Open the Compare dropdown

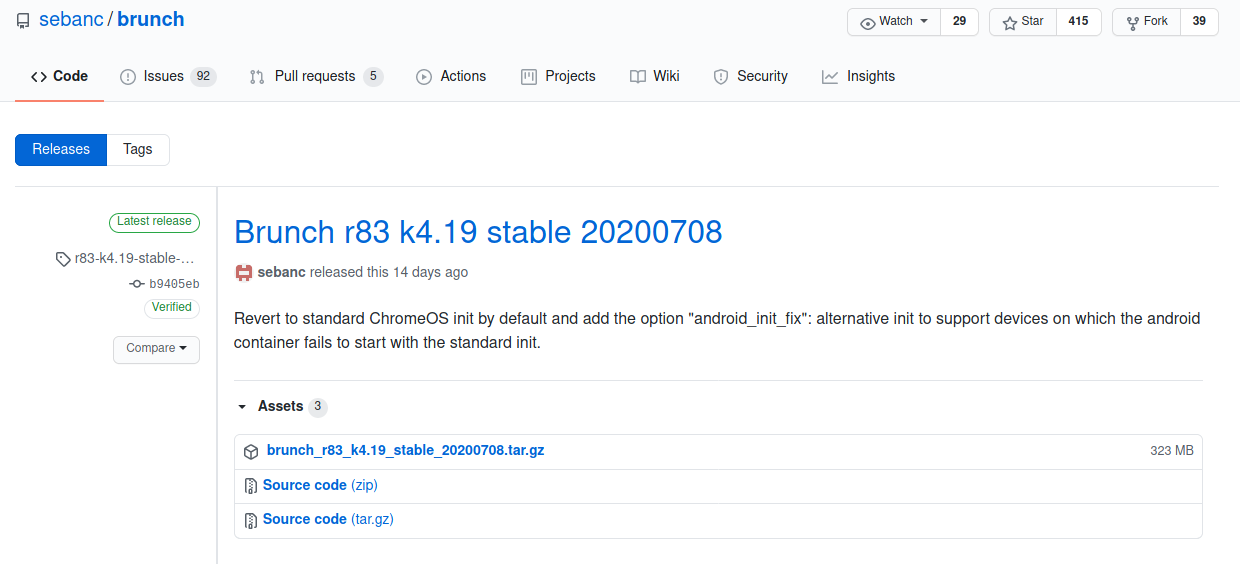point(156,349)
